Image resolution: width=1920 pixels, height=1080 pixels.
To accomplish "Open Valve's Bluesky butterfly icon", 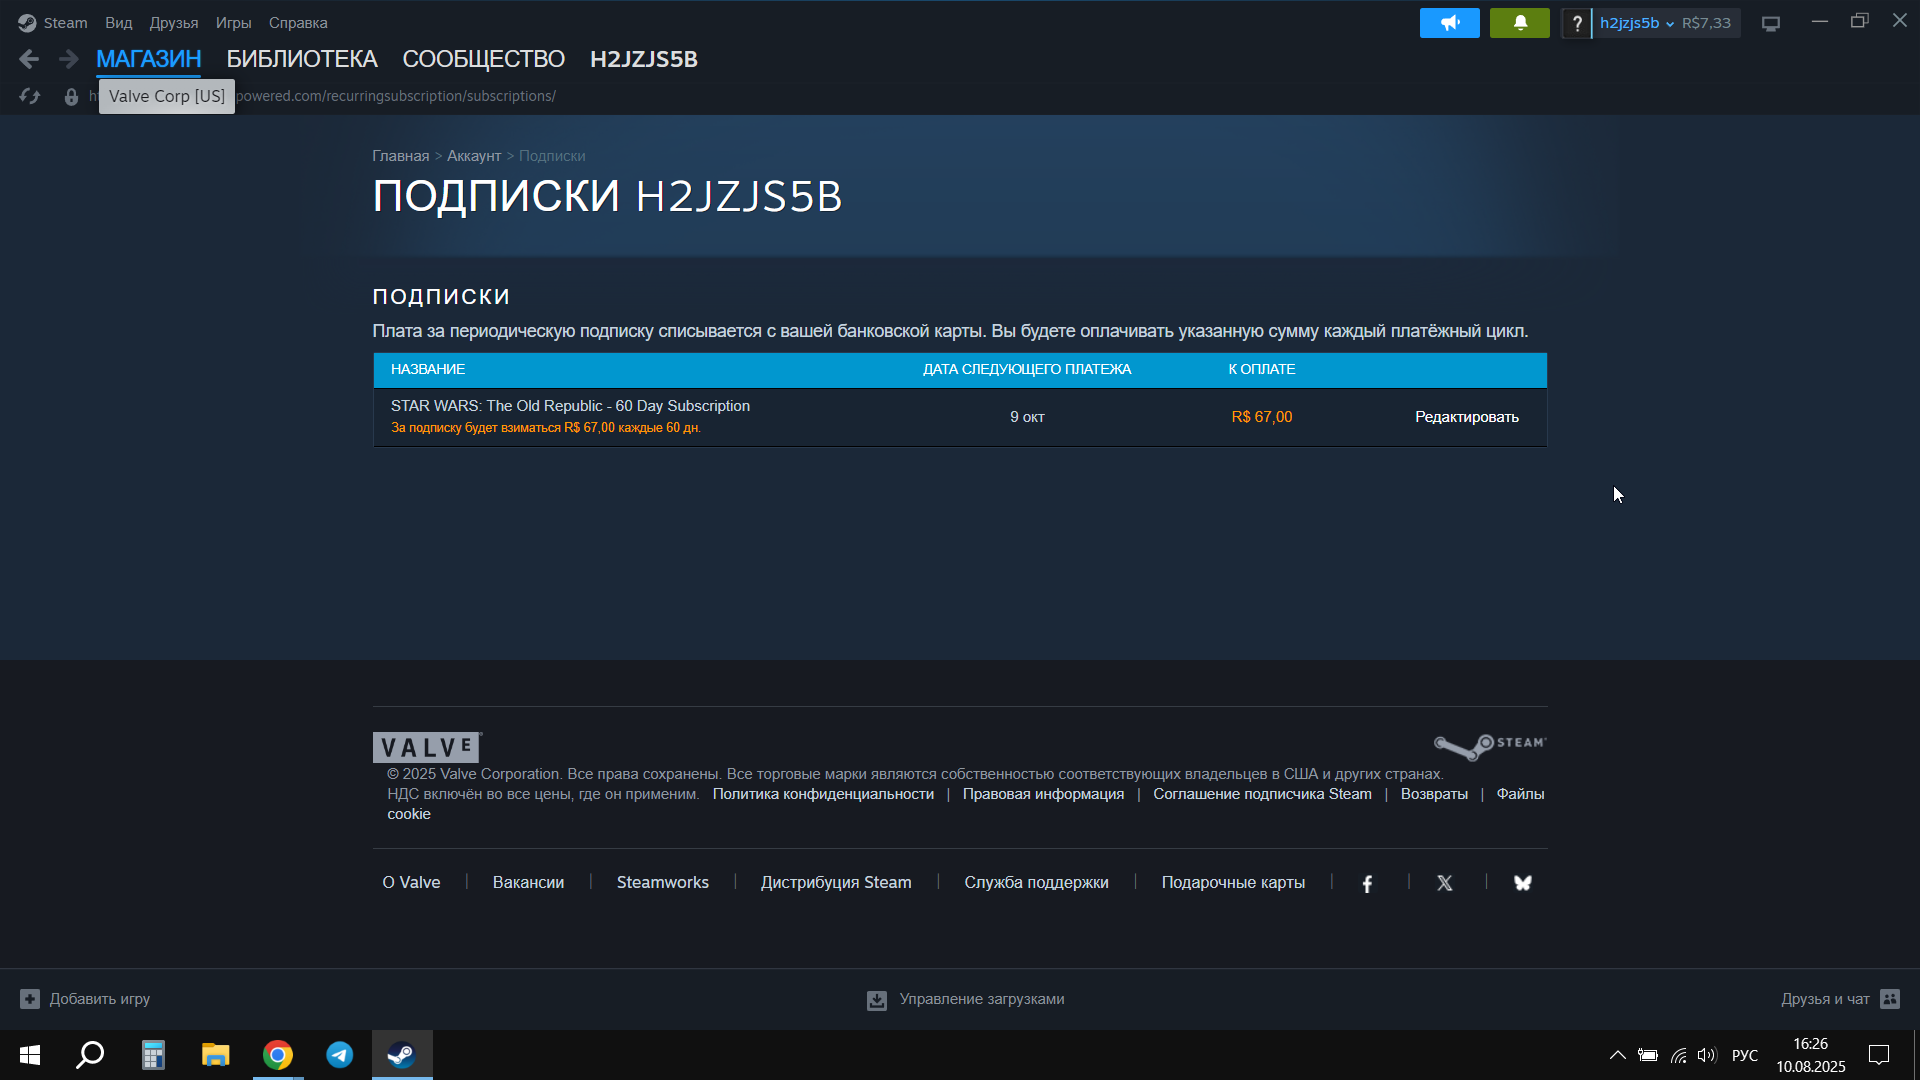I will 1522,883.
